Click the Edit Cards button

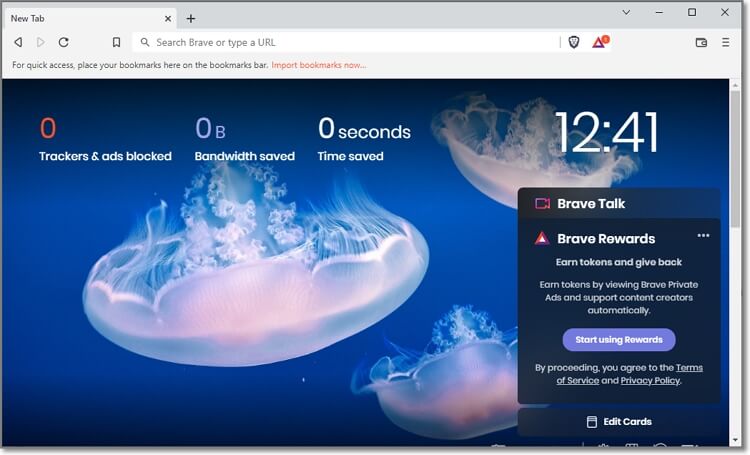pyautogui.click(x=618, y=422)
